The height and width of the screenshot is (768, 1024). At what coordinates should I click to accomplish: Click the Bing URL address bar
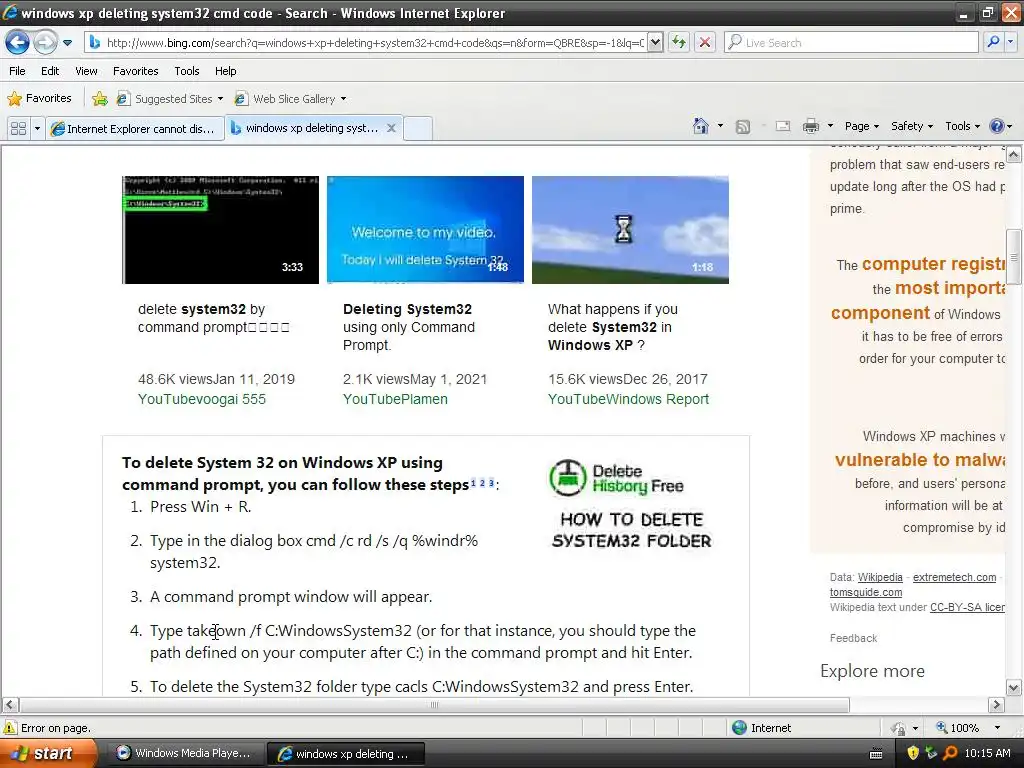click(375, 43)
